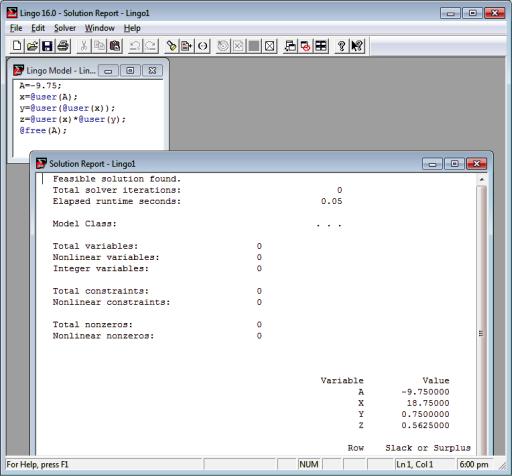Open the Window menu
Viewport: 512px width, 476px height.
click(100, 28)
